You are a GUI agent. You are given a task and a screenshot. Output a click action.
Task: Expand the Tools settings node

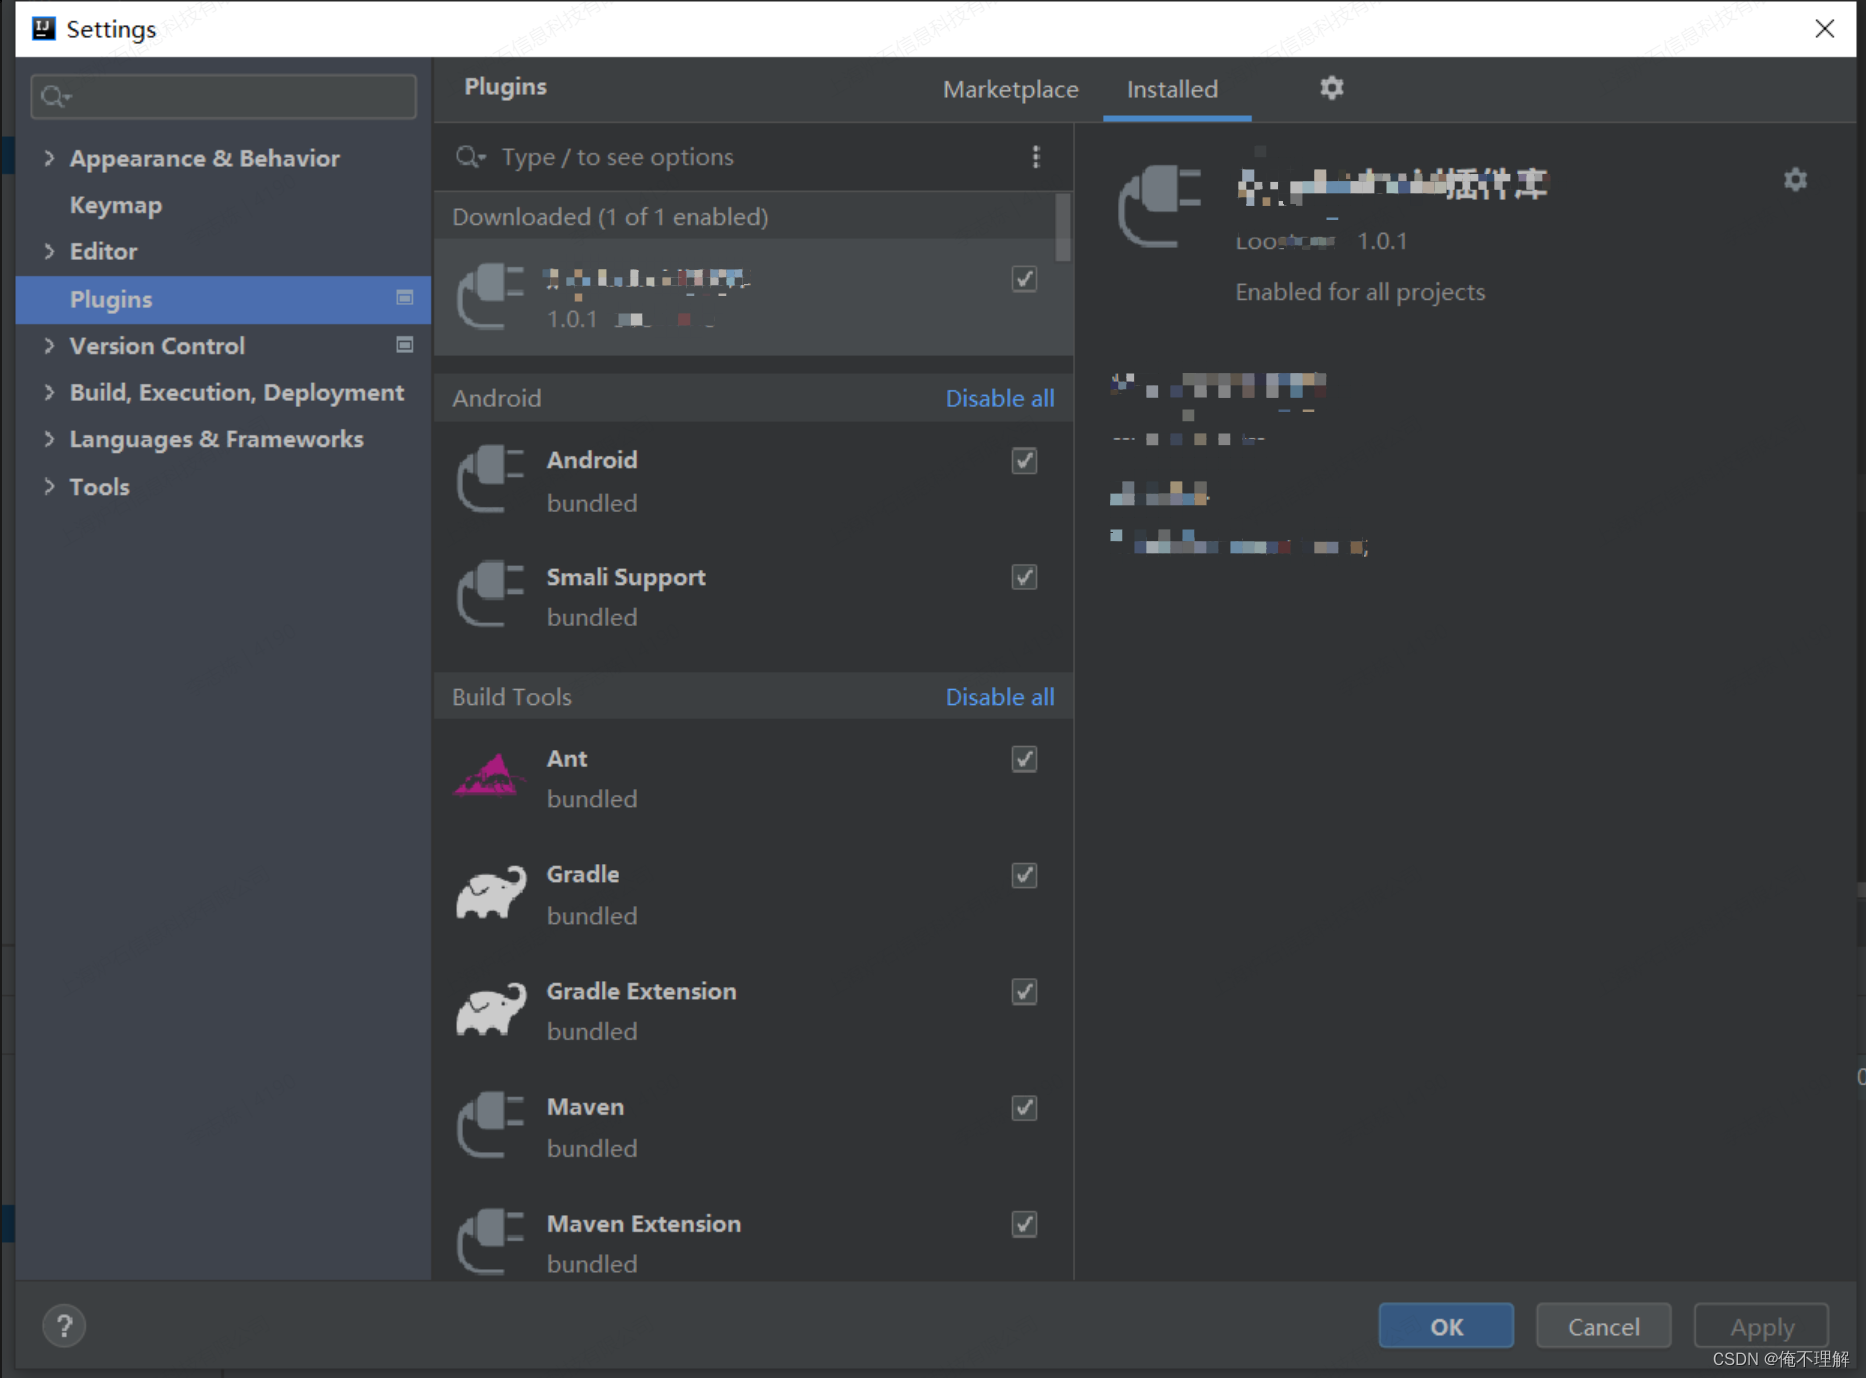[49, 486]
